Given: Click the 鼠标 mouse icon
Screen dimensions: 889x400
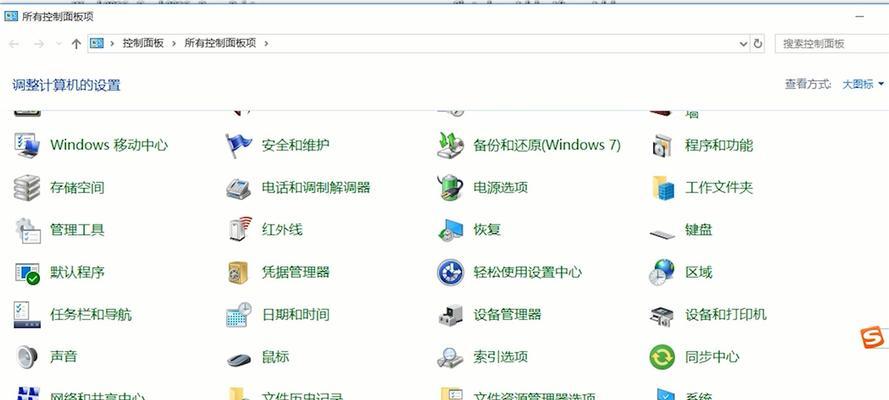Looking at the screenshot, I should (x=239, y=359).
